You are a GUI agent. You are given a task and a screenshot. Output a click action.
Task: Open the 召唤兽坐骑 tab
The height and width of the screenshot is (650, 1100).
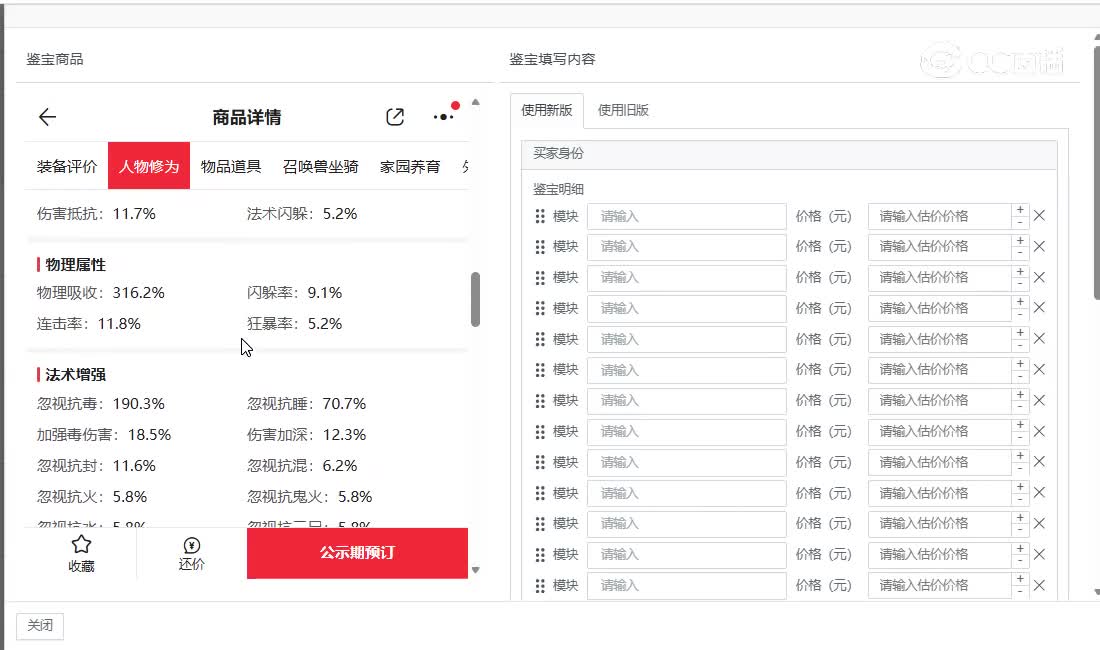(321, 166)
